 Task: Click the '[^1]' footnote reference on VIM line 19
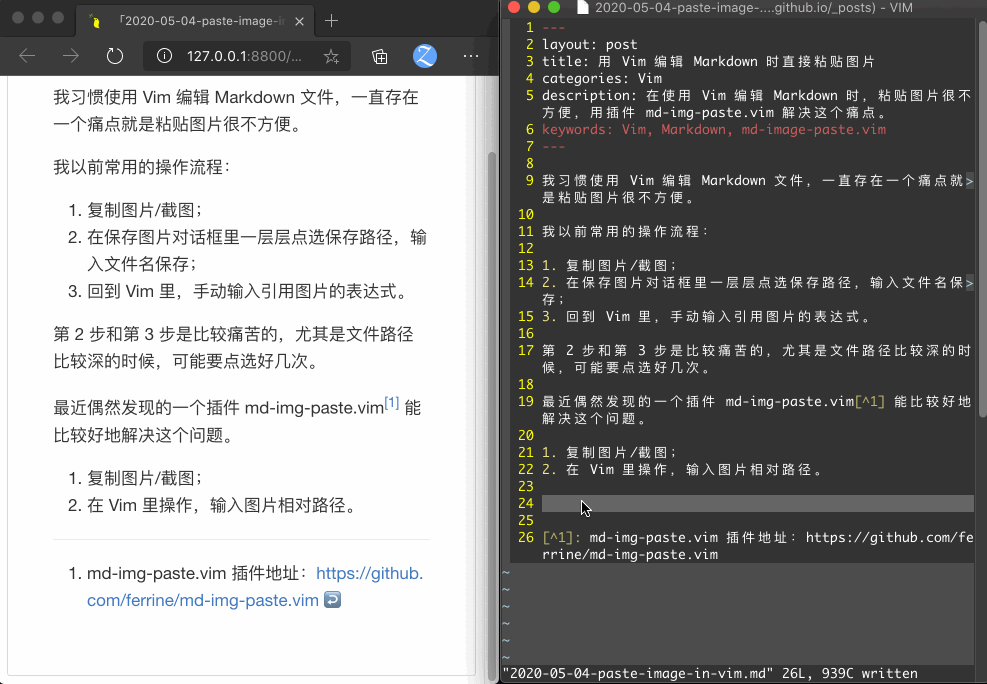pyautogui.click(x=870, y=401)
